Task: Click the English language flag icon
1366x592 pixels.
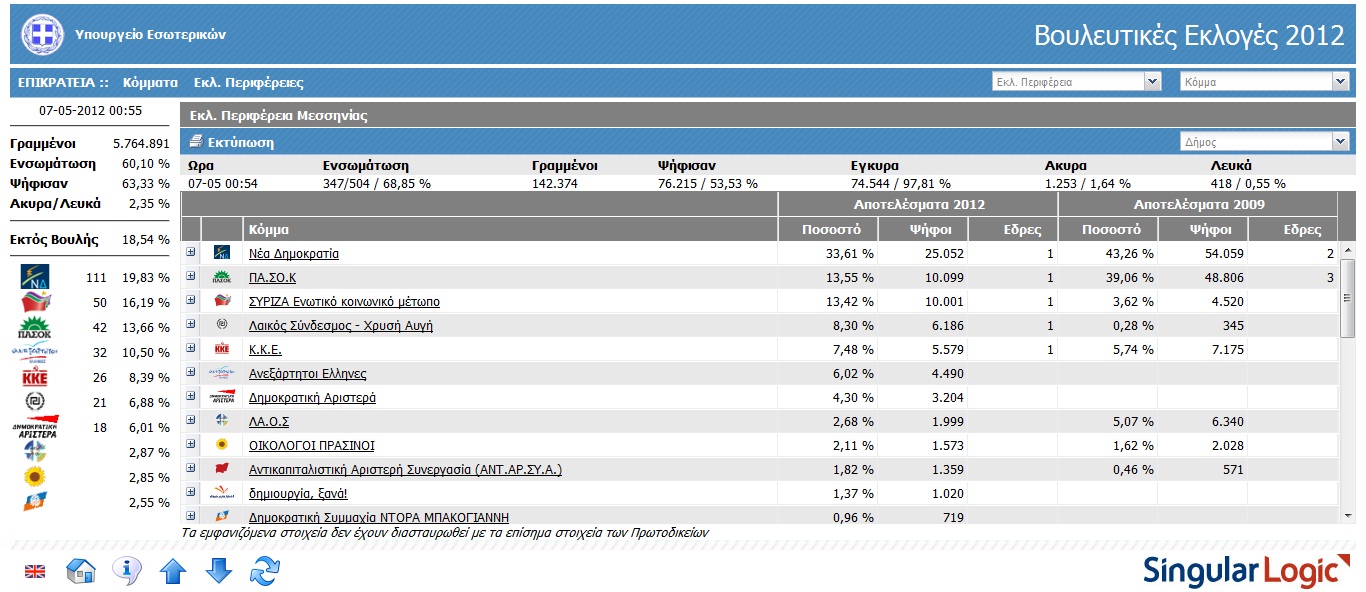Action: click(35, 571)
